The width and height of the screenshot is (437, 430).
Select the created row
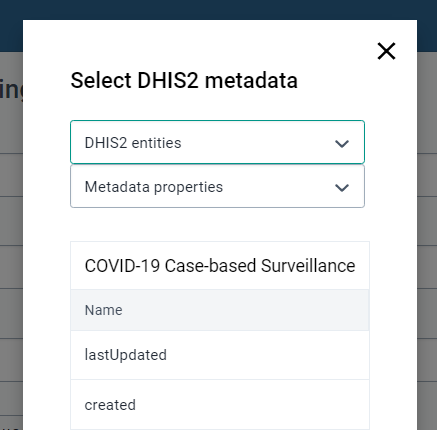click(220, 405)
